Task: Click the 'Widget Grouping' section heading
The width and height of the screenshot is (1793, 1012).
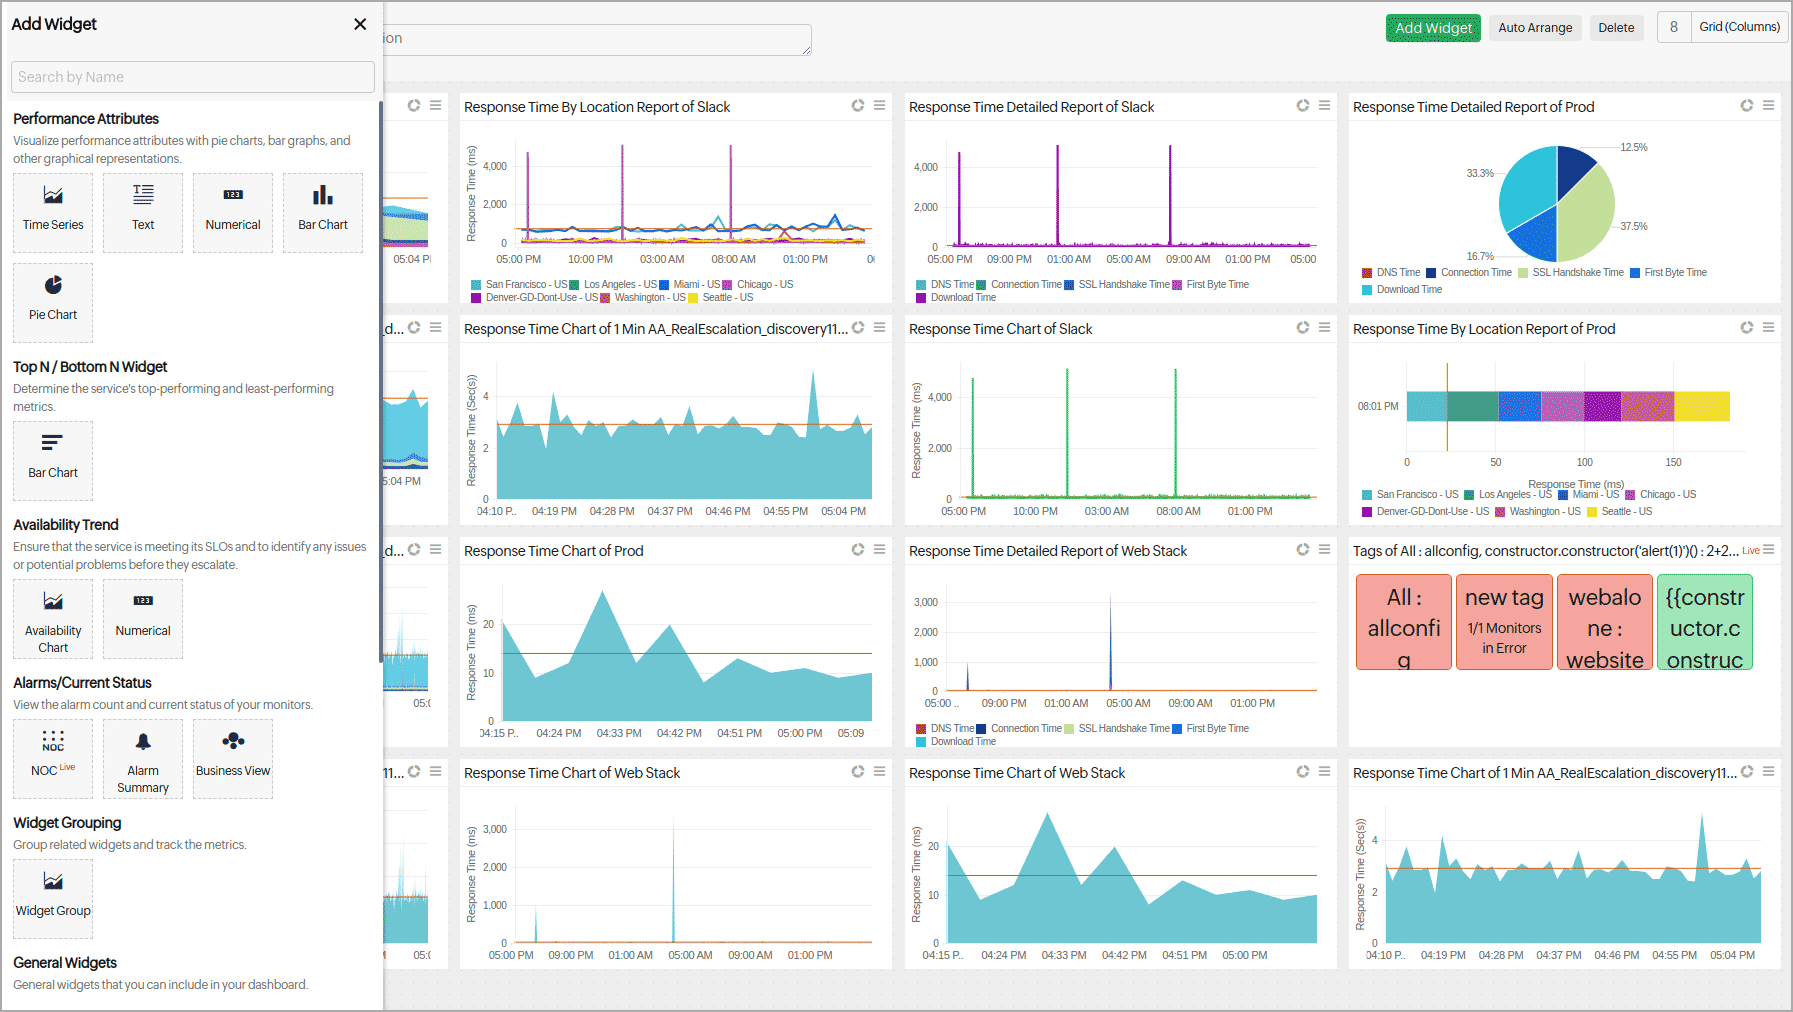Action: (67, 823)
